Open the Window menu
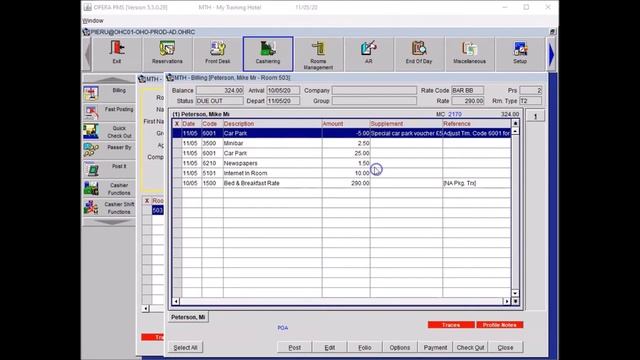Viewport: 640px width, 360px height. click(x=93, y=20)
